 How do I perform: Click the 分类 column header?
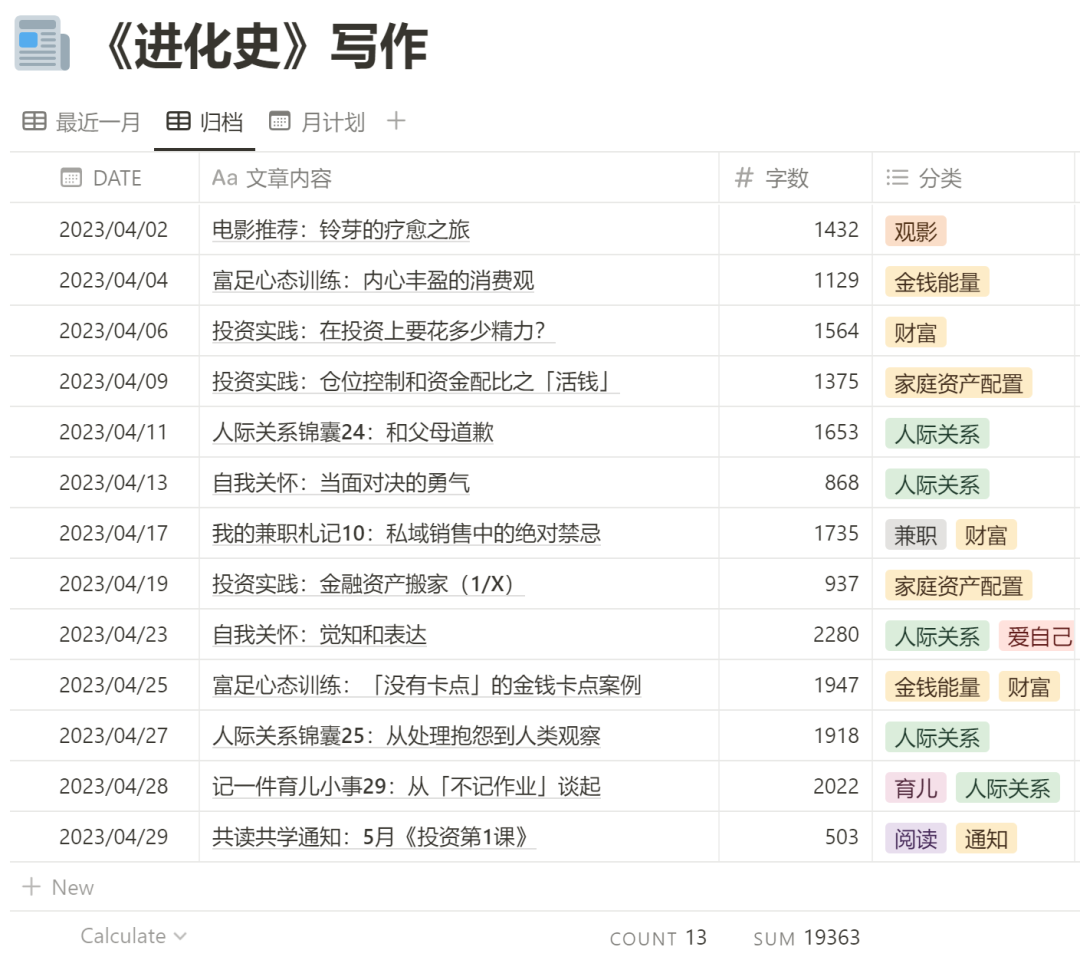point(973,178)
